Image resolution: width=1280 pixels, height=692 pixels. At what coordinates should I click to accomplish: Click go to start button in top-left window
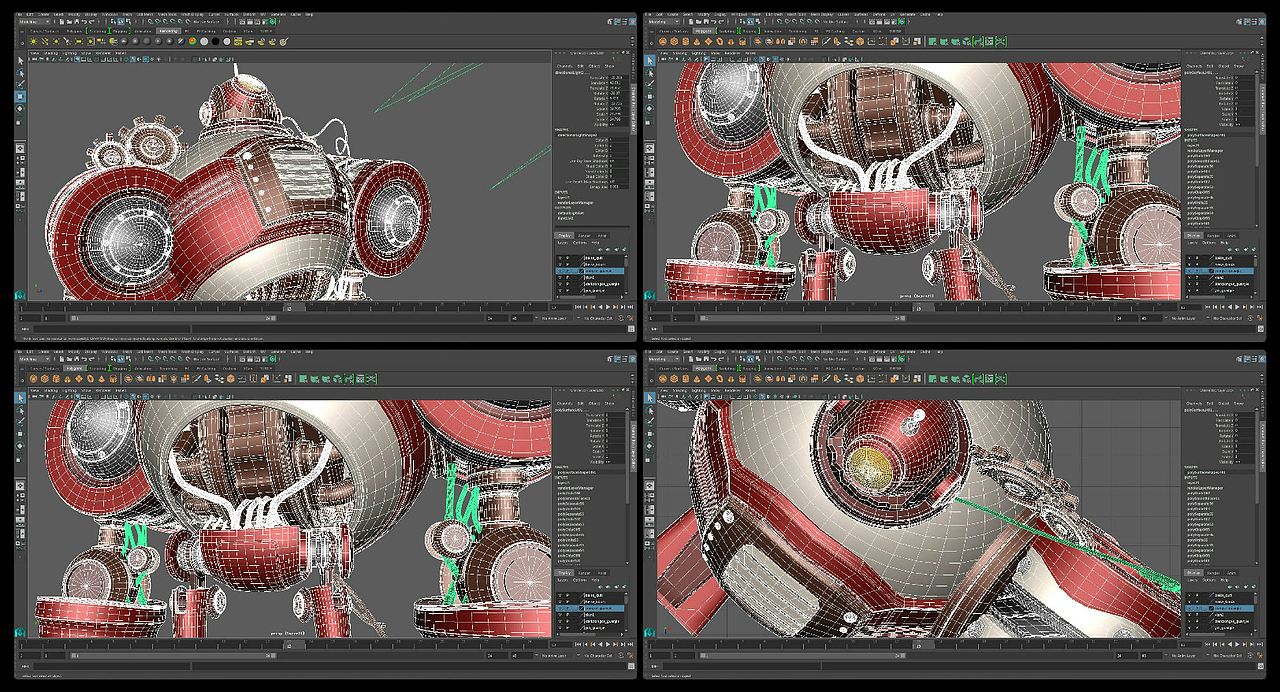(x=577, y=307)
